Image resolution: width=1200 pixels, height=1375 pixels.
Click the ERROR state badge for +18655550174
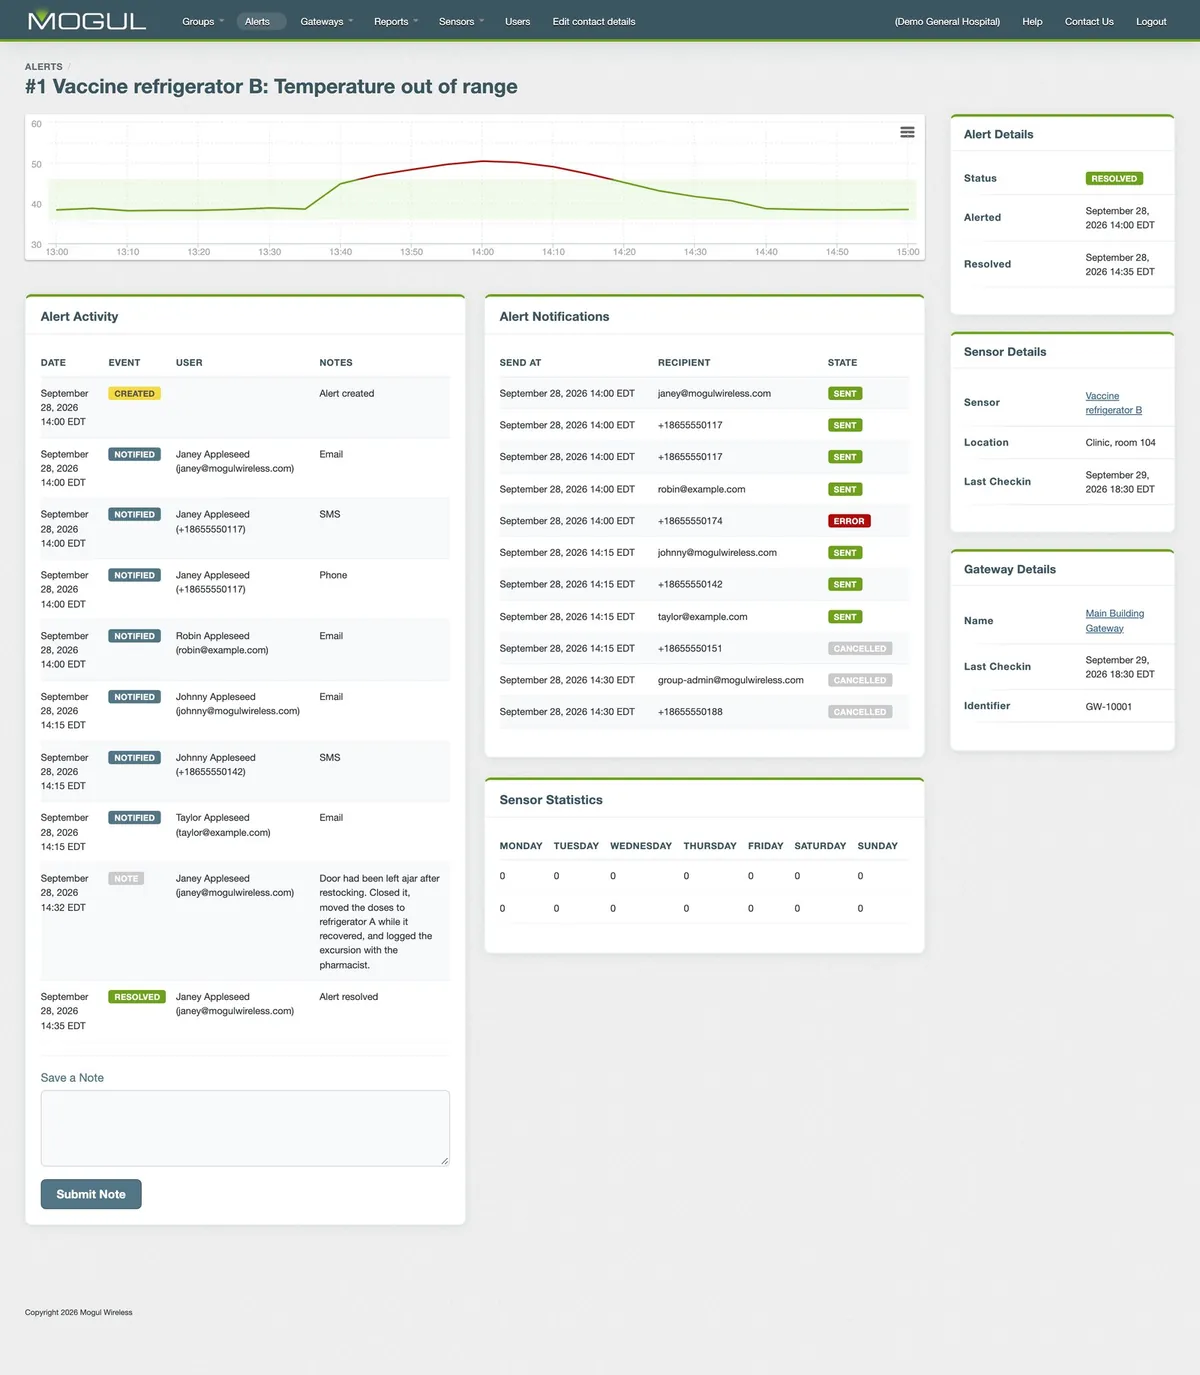(x=849, y=521)
